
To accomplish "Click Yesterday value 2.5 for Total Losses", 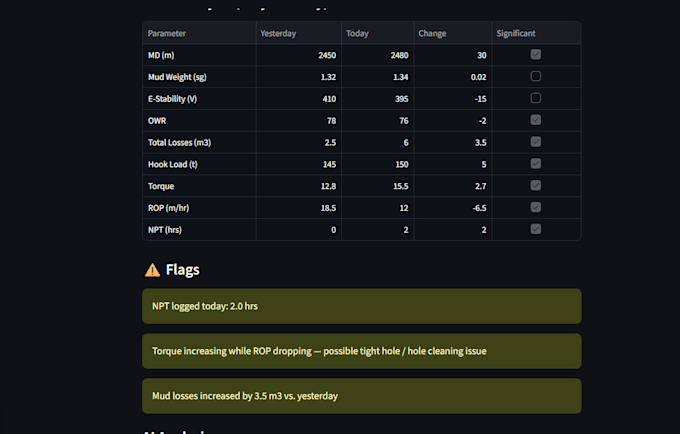I will pyautogui.click(x=298, y=142).
